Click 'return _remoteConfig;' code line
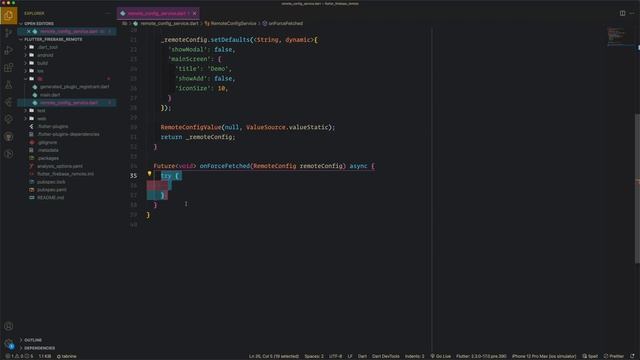Image resolution: width=640 pixels, height=360 pixels. click(x=198, y=137)
